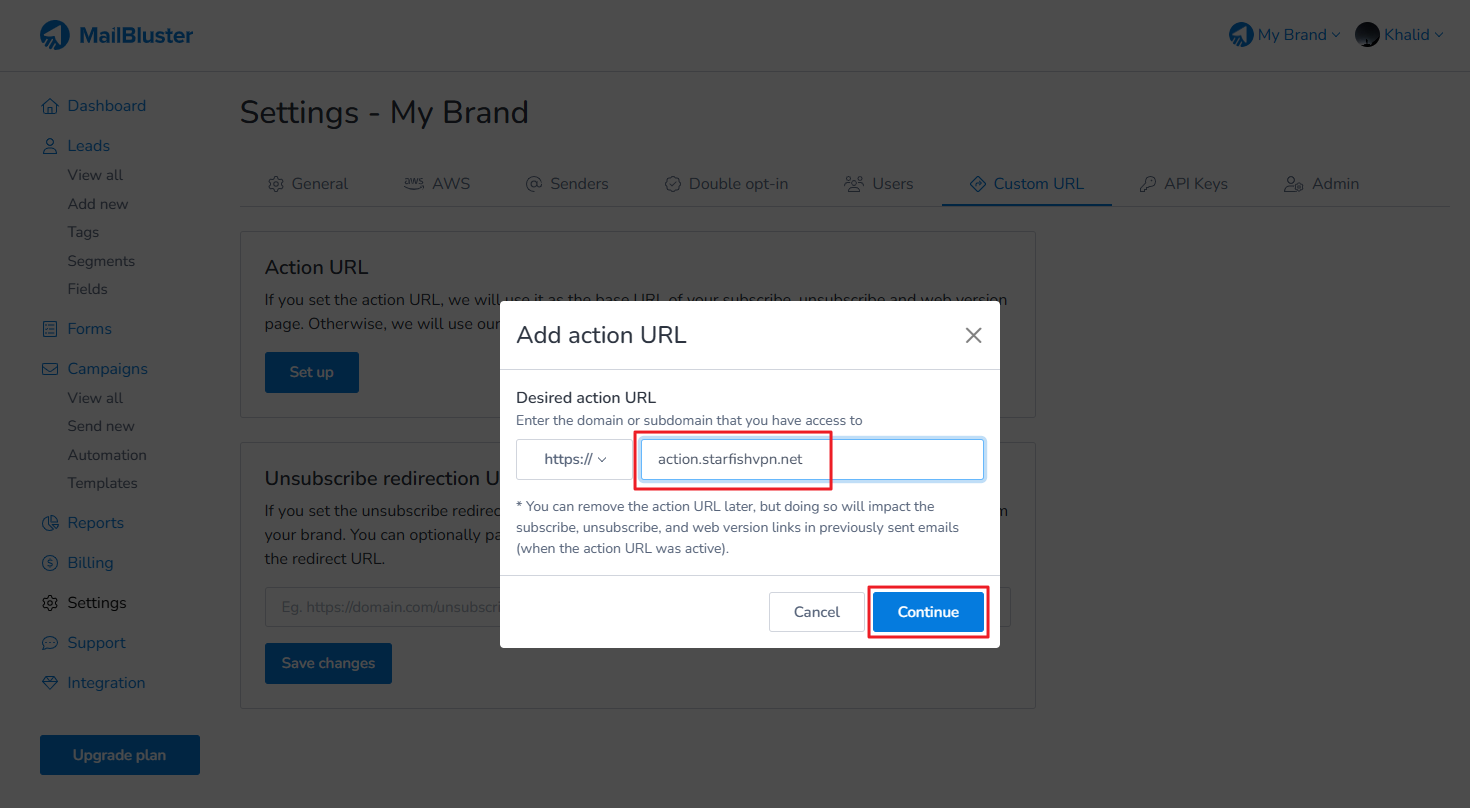The width and height of the screenshot is (1470, 808).
Task: Click the Support chat bubble icon
Action: [50, 643]
